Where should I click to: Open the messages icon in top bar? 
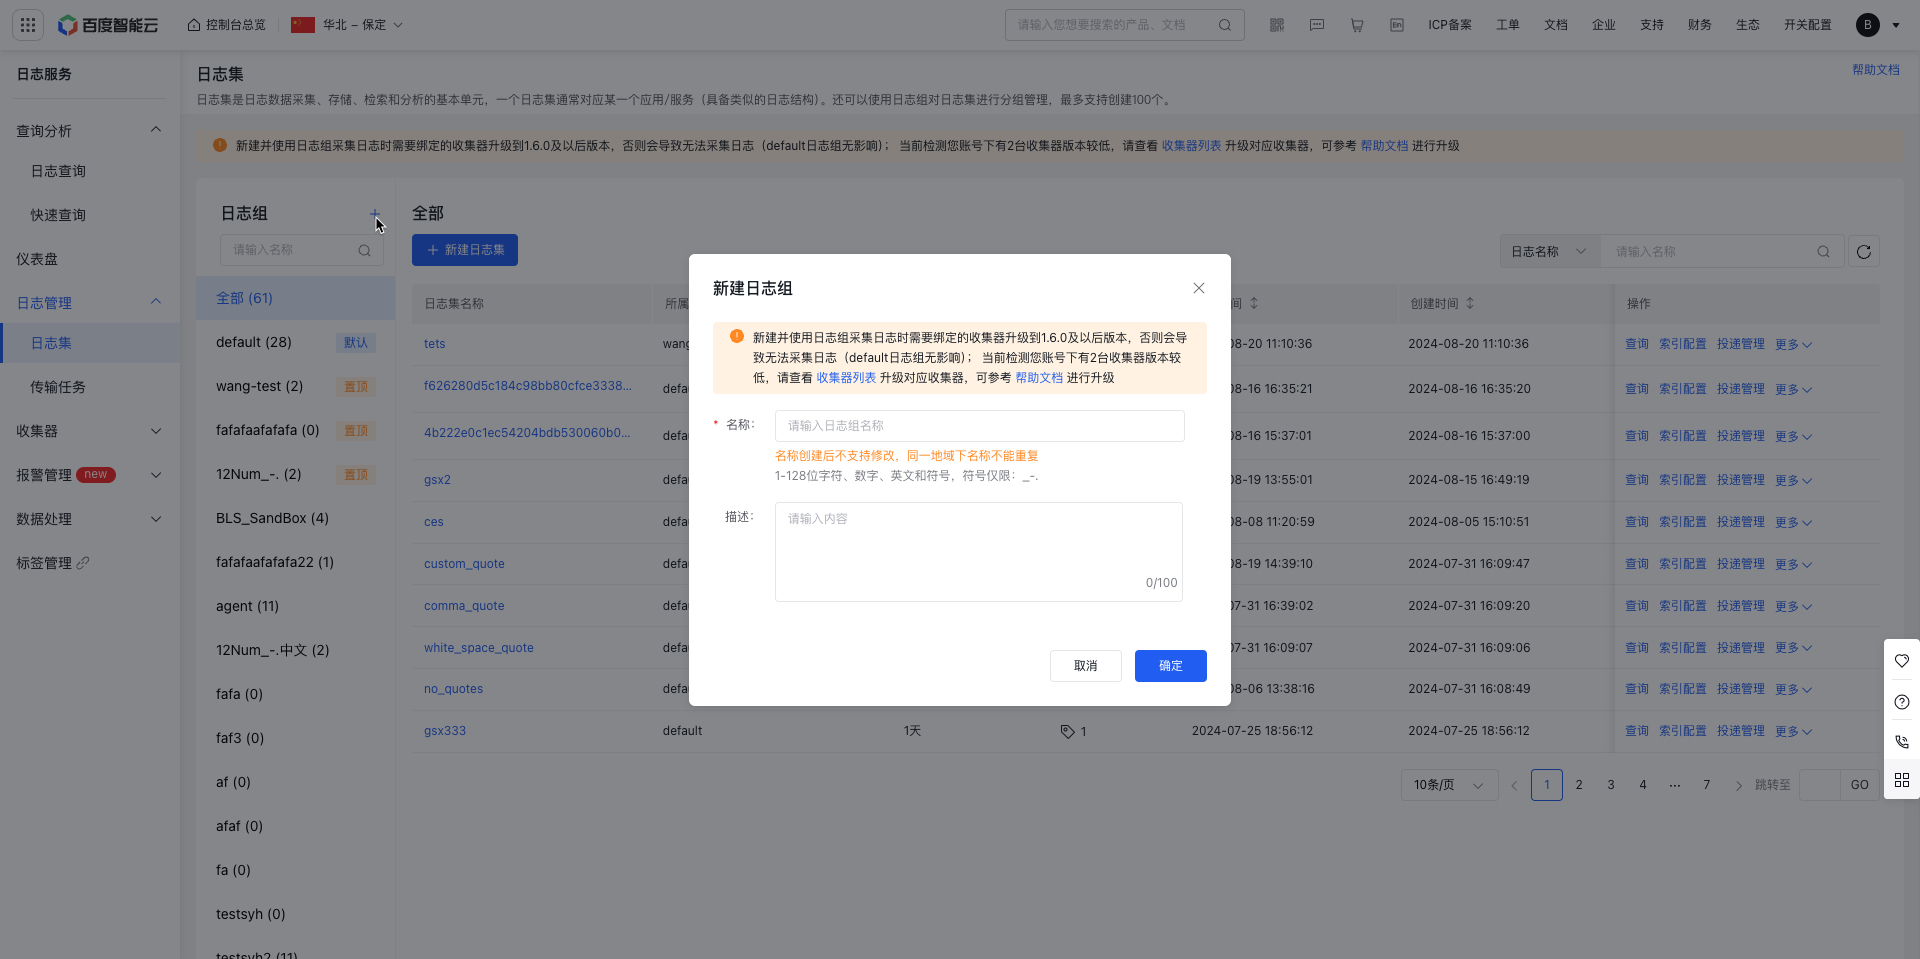pos(1317,25)
